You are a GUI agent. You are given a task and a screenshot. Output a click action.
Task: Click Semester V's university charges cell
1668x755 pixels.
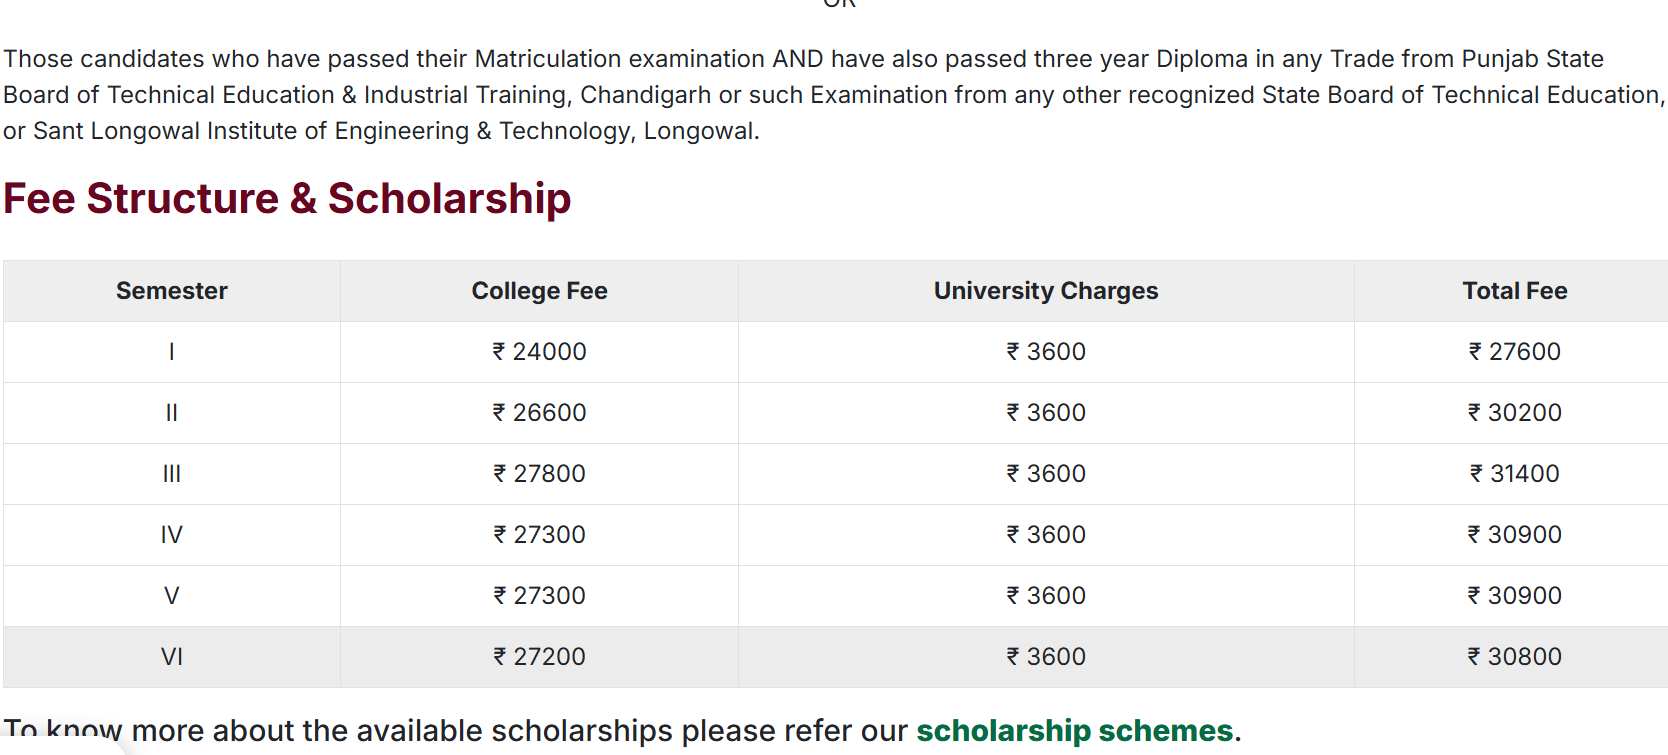pyautogui.click(x=1046, y=596)
